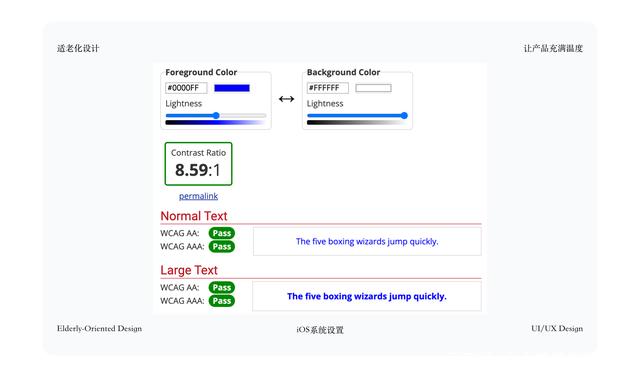The width and height of the screenshot is (640, 377).
Task: Swap foreground and background colors arrow
Action: pyautogui.click(x=287, y=99)
